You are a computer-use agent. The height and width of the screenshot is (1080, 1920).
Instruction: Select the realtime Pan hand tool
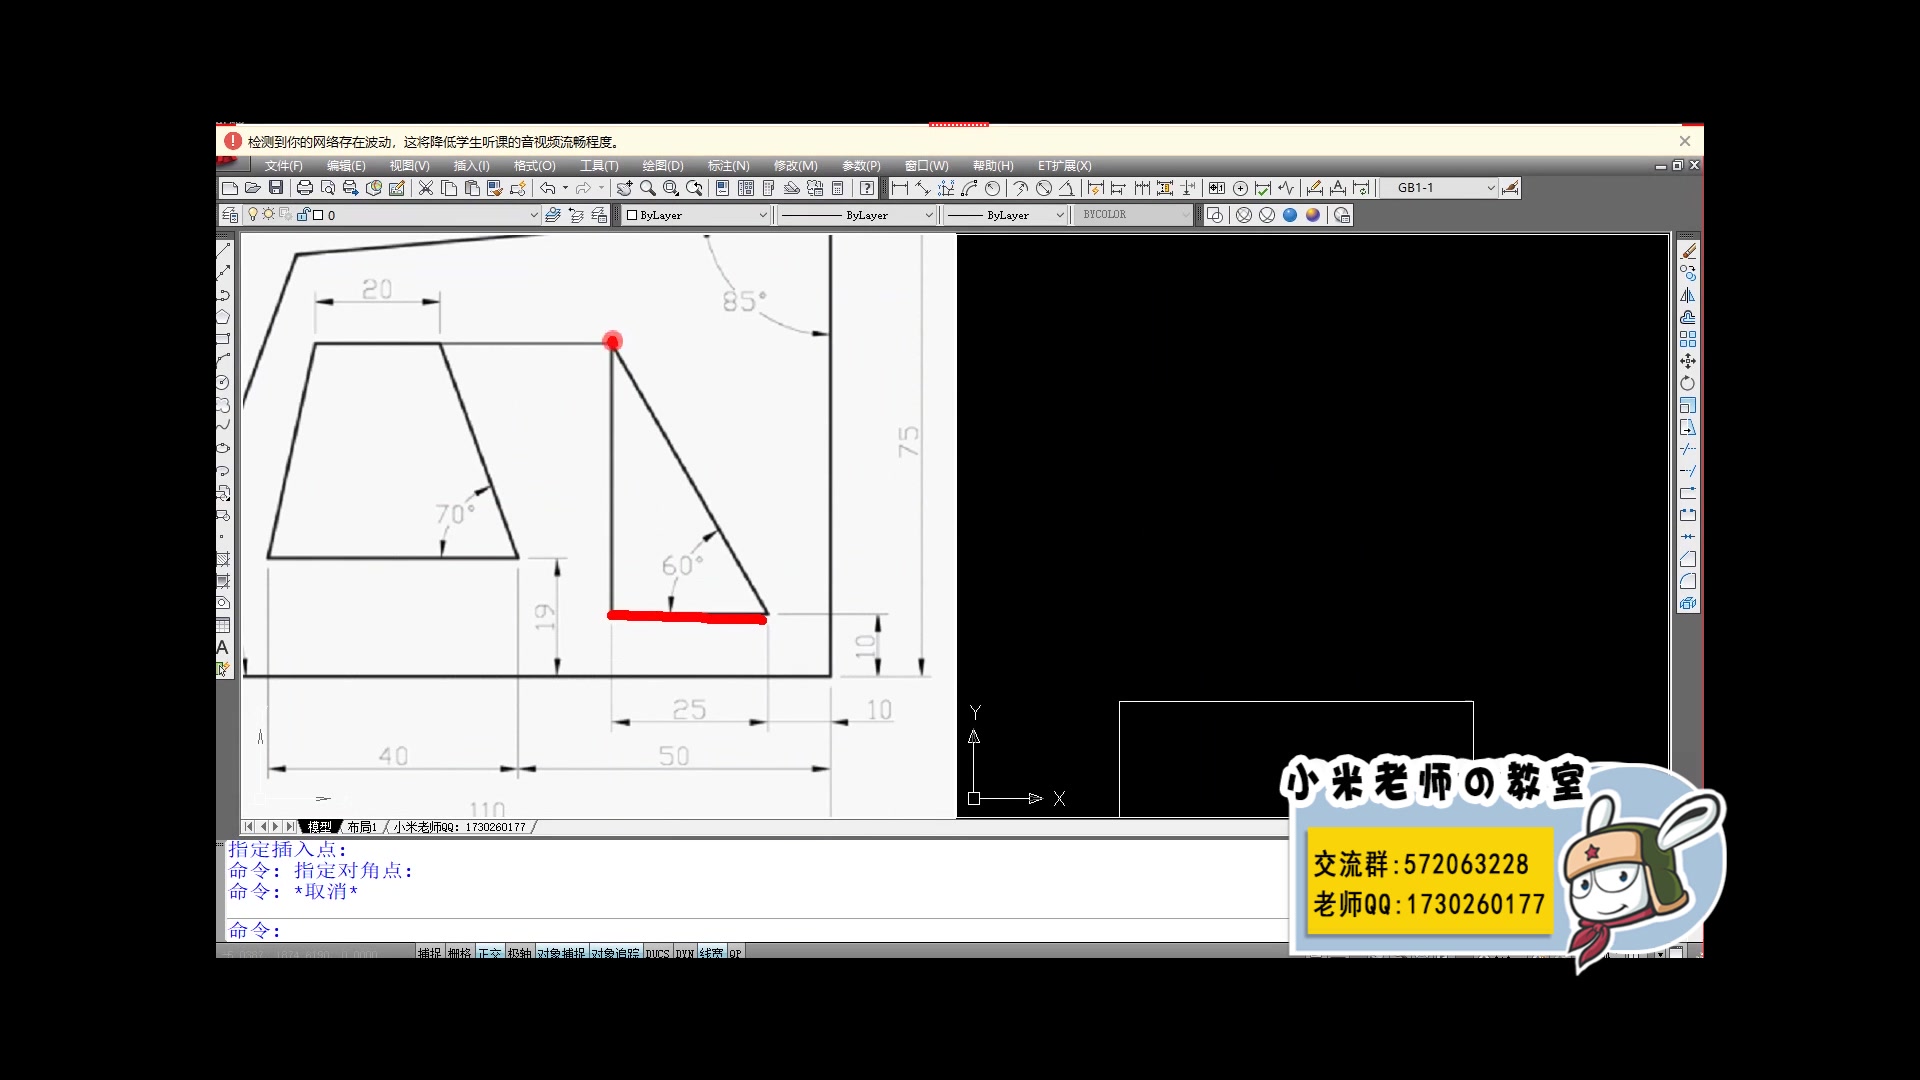point(624,188)
